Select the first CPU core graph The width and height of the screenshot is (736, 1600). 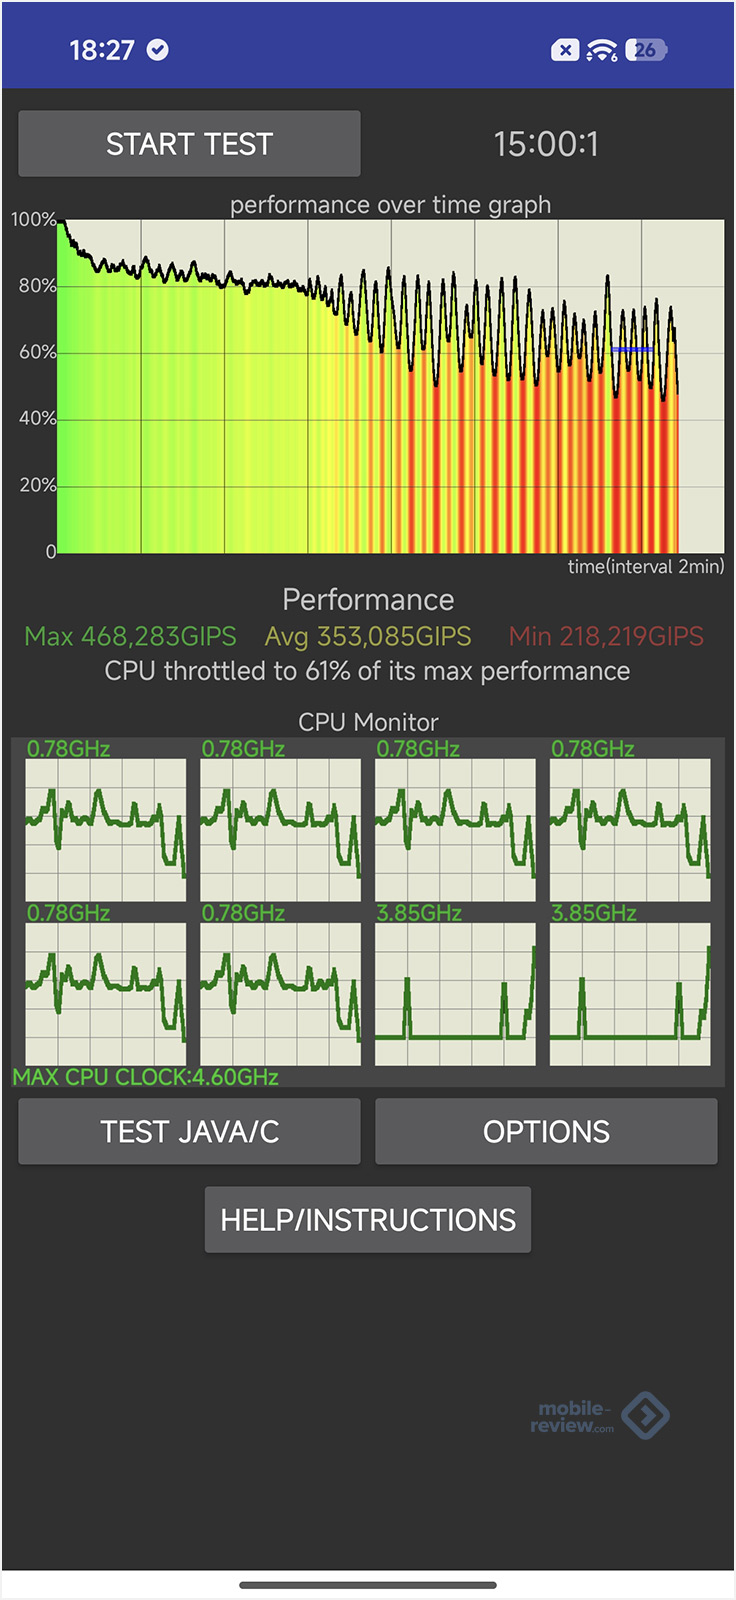106,830
